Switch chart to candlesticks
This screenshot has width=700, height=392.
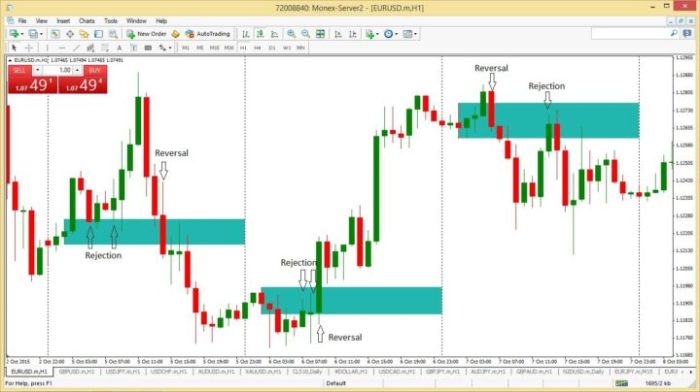[260, 33]
